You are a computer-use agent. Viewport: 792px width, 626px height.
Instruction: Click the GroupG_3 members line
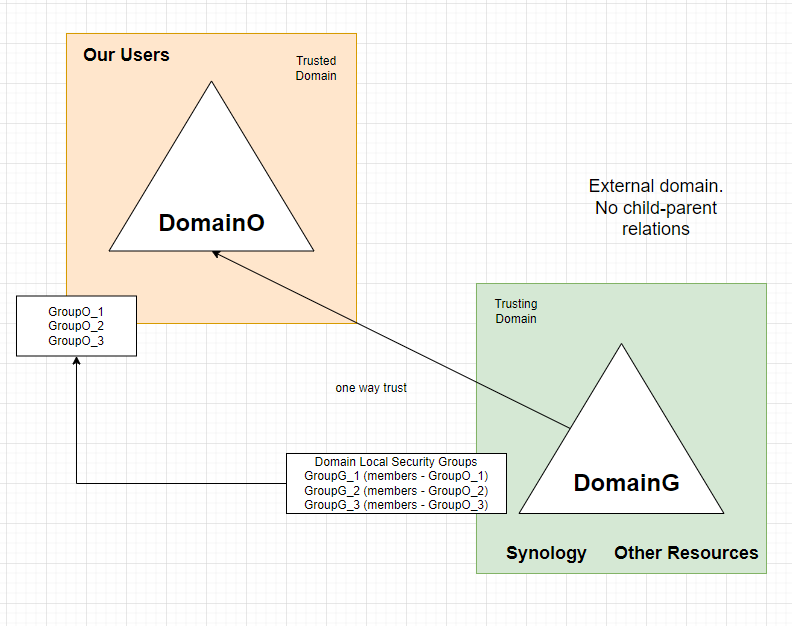pyautogui.click(x=396, y=505)
